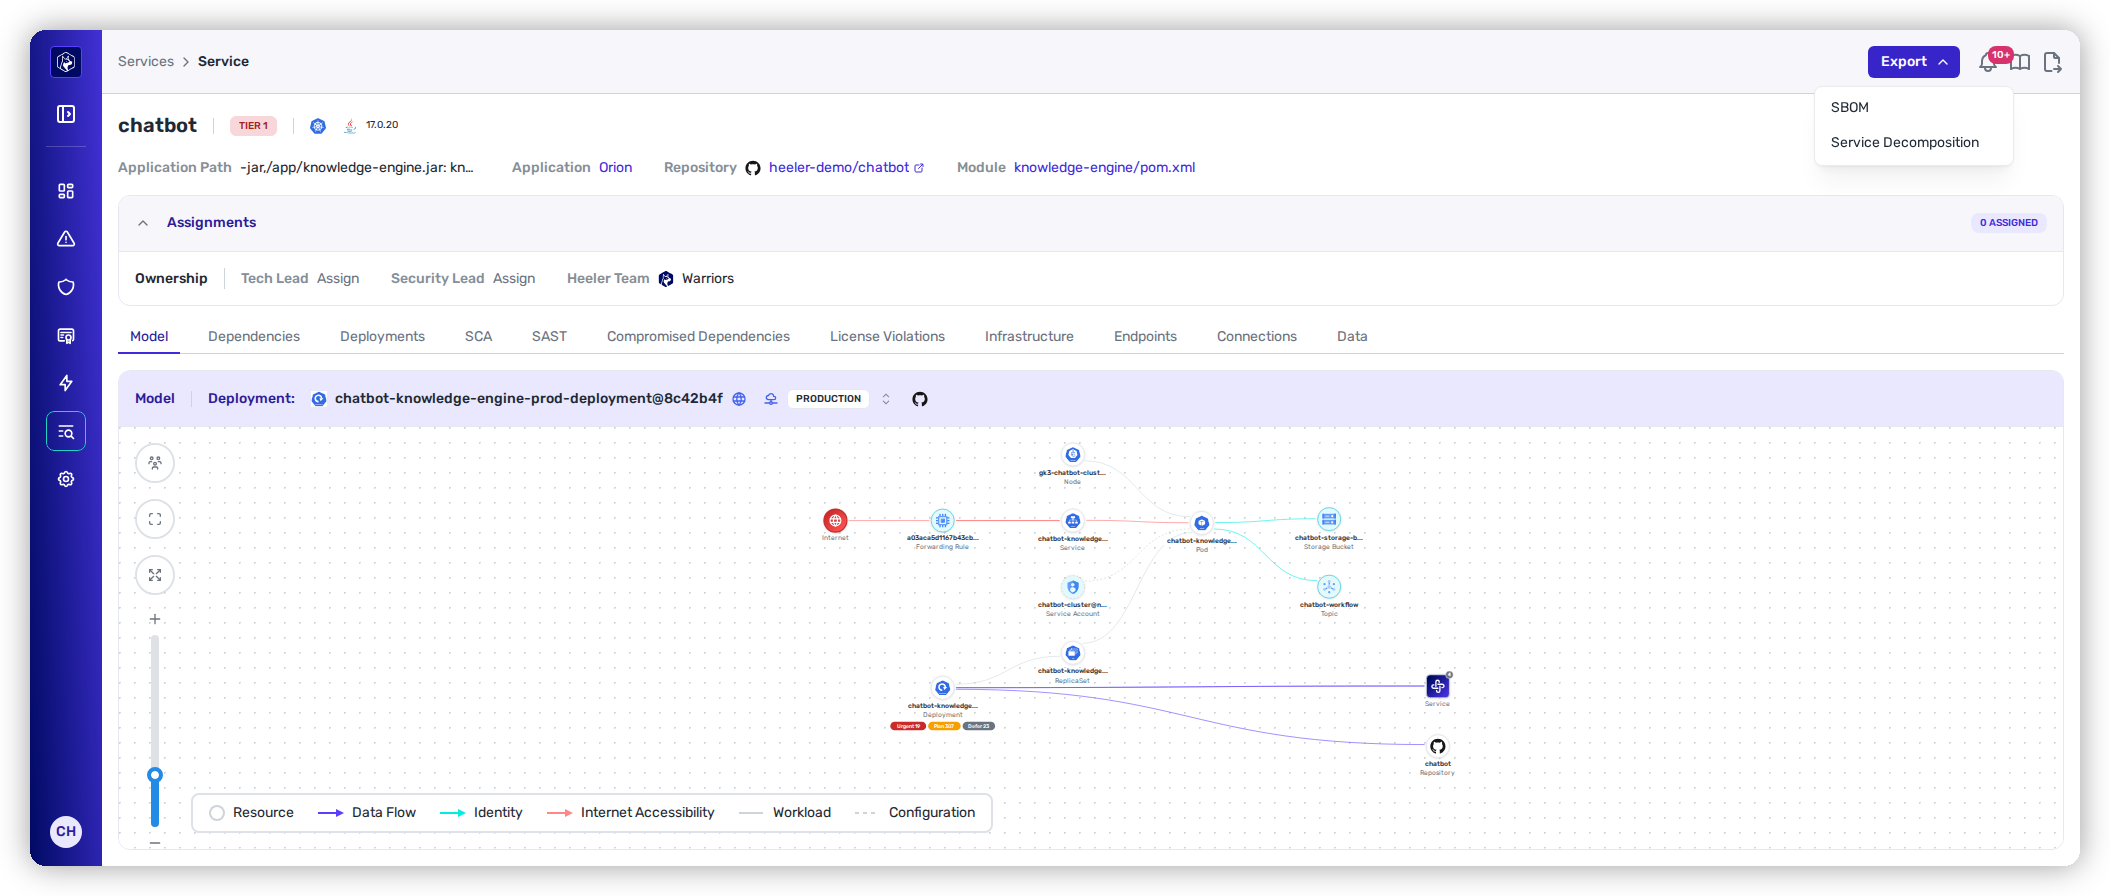Click the fullscreen expand graph button
Image resolution: width=2110 pixels, height=896 pixels.
(155, 575)
